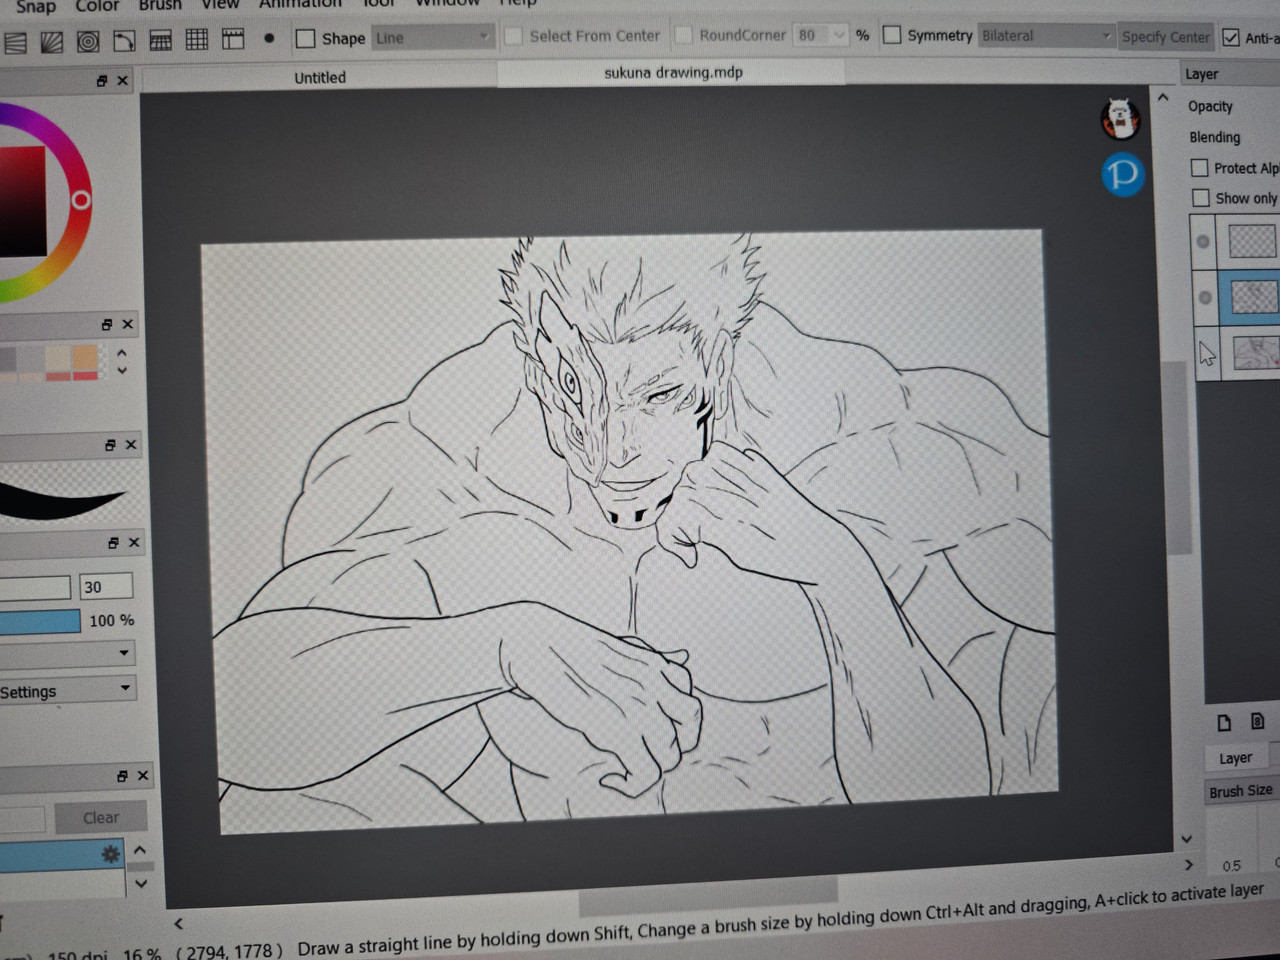1280x960 pixels.
Task: Click the black dot snap-off icon
Action: tap(269, 38)
